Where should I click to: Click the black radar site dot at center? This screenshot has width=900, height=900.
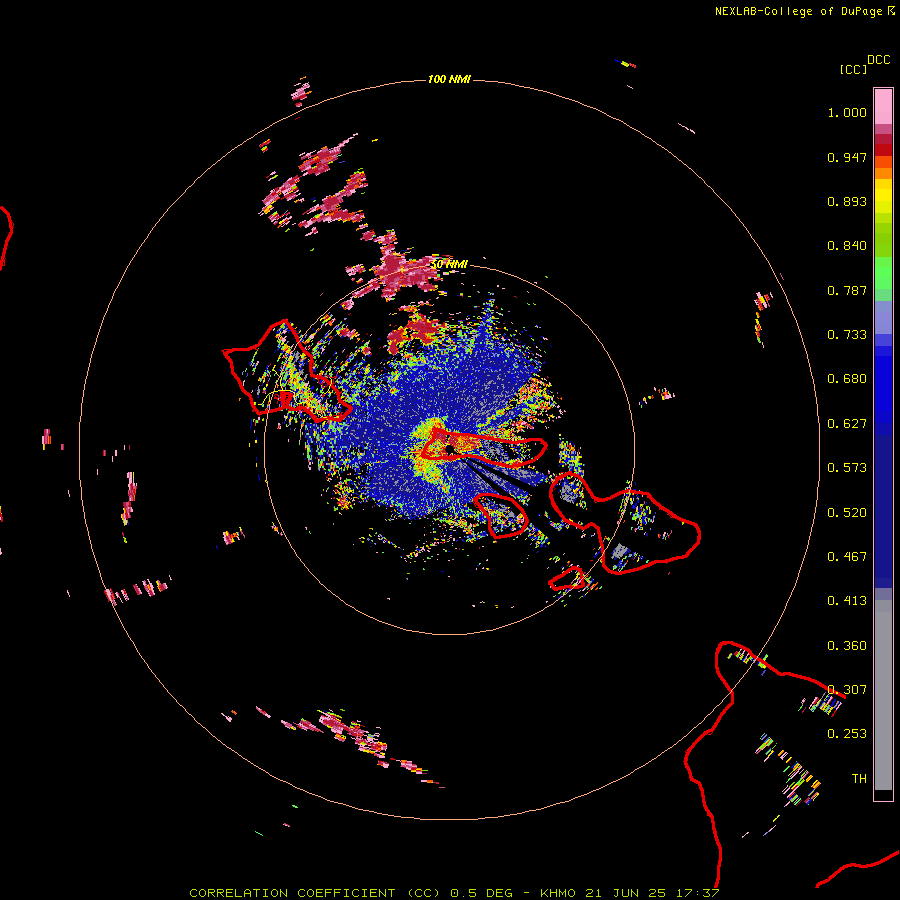click(x=449, y=449)
